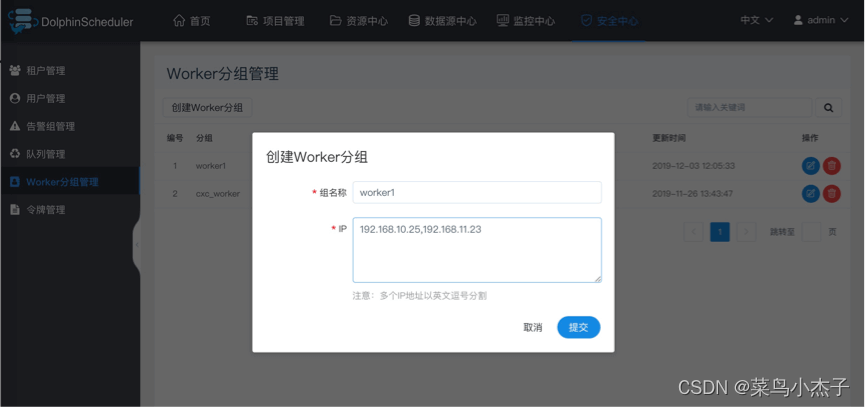This screenshot has width=865, height=407.
Task: Open the 资源中心 tab
Action: (x=359, y=21)
